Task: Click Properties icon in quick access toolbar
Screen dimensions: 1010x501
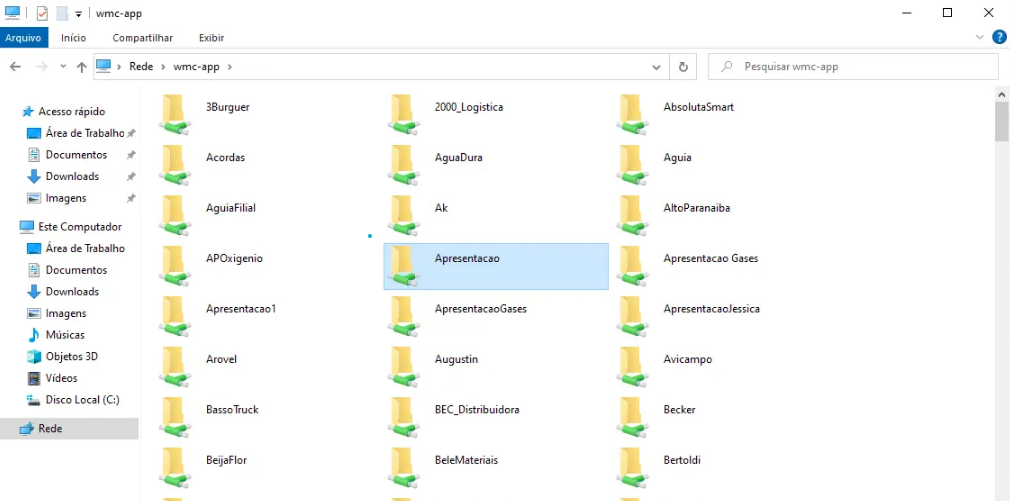Action: tap(42, 13)
